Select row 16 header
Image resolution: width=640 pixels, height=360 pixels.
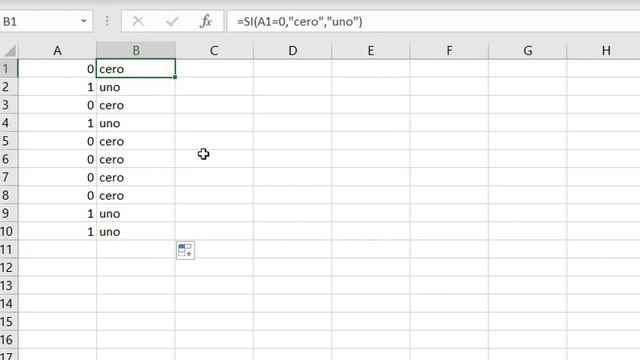click(x=9, y=340)
